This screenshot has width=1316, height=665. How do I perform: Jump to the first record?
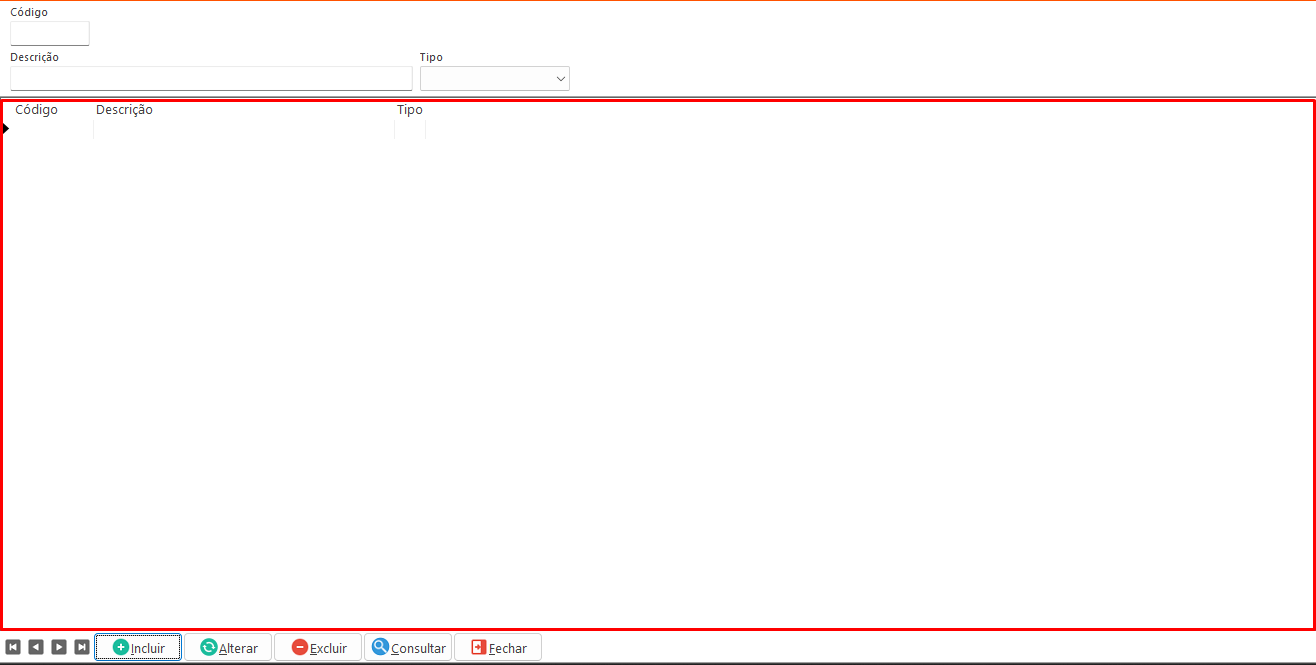click(13, 647)
